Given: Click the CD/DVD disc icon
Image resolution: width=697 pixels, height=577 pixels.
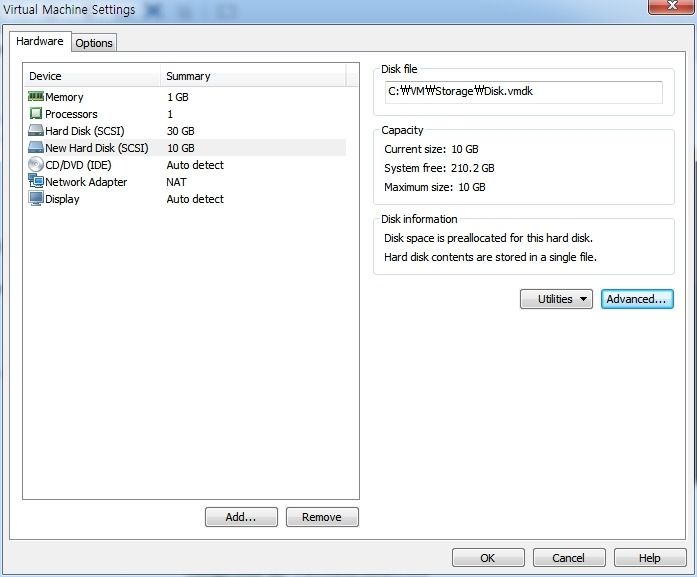Looking at the screenshot, I should click(36, 164).
